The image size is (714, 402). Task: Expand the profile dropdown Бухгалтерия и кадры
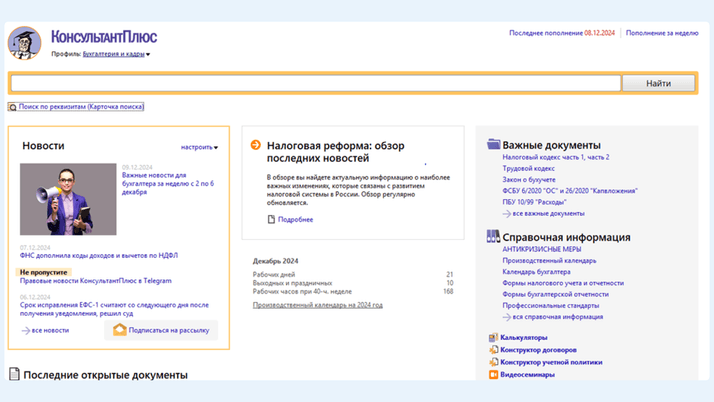coord(116,54)
